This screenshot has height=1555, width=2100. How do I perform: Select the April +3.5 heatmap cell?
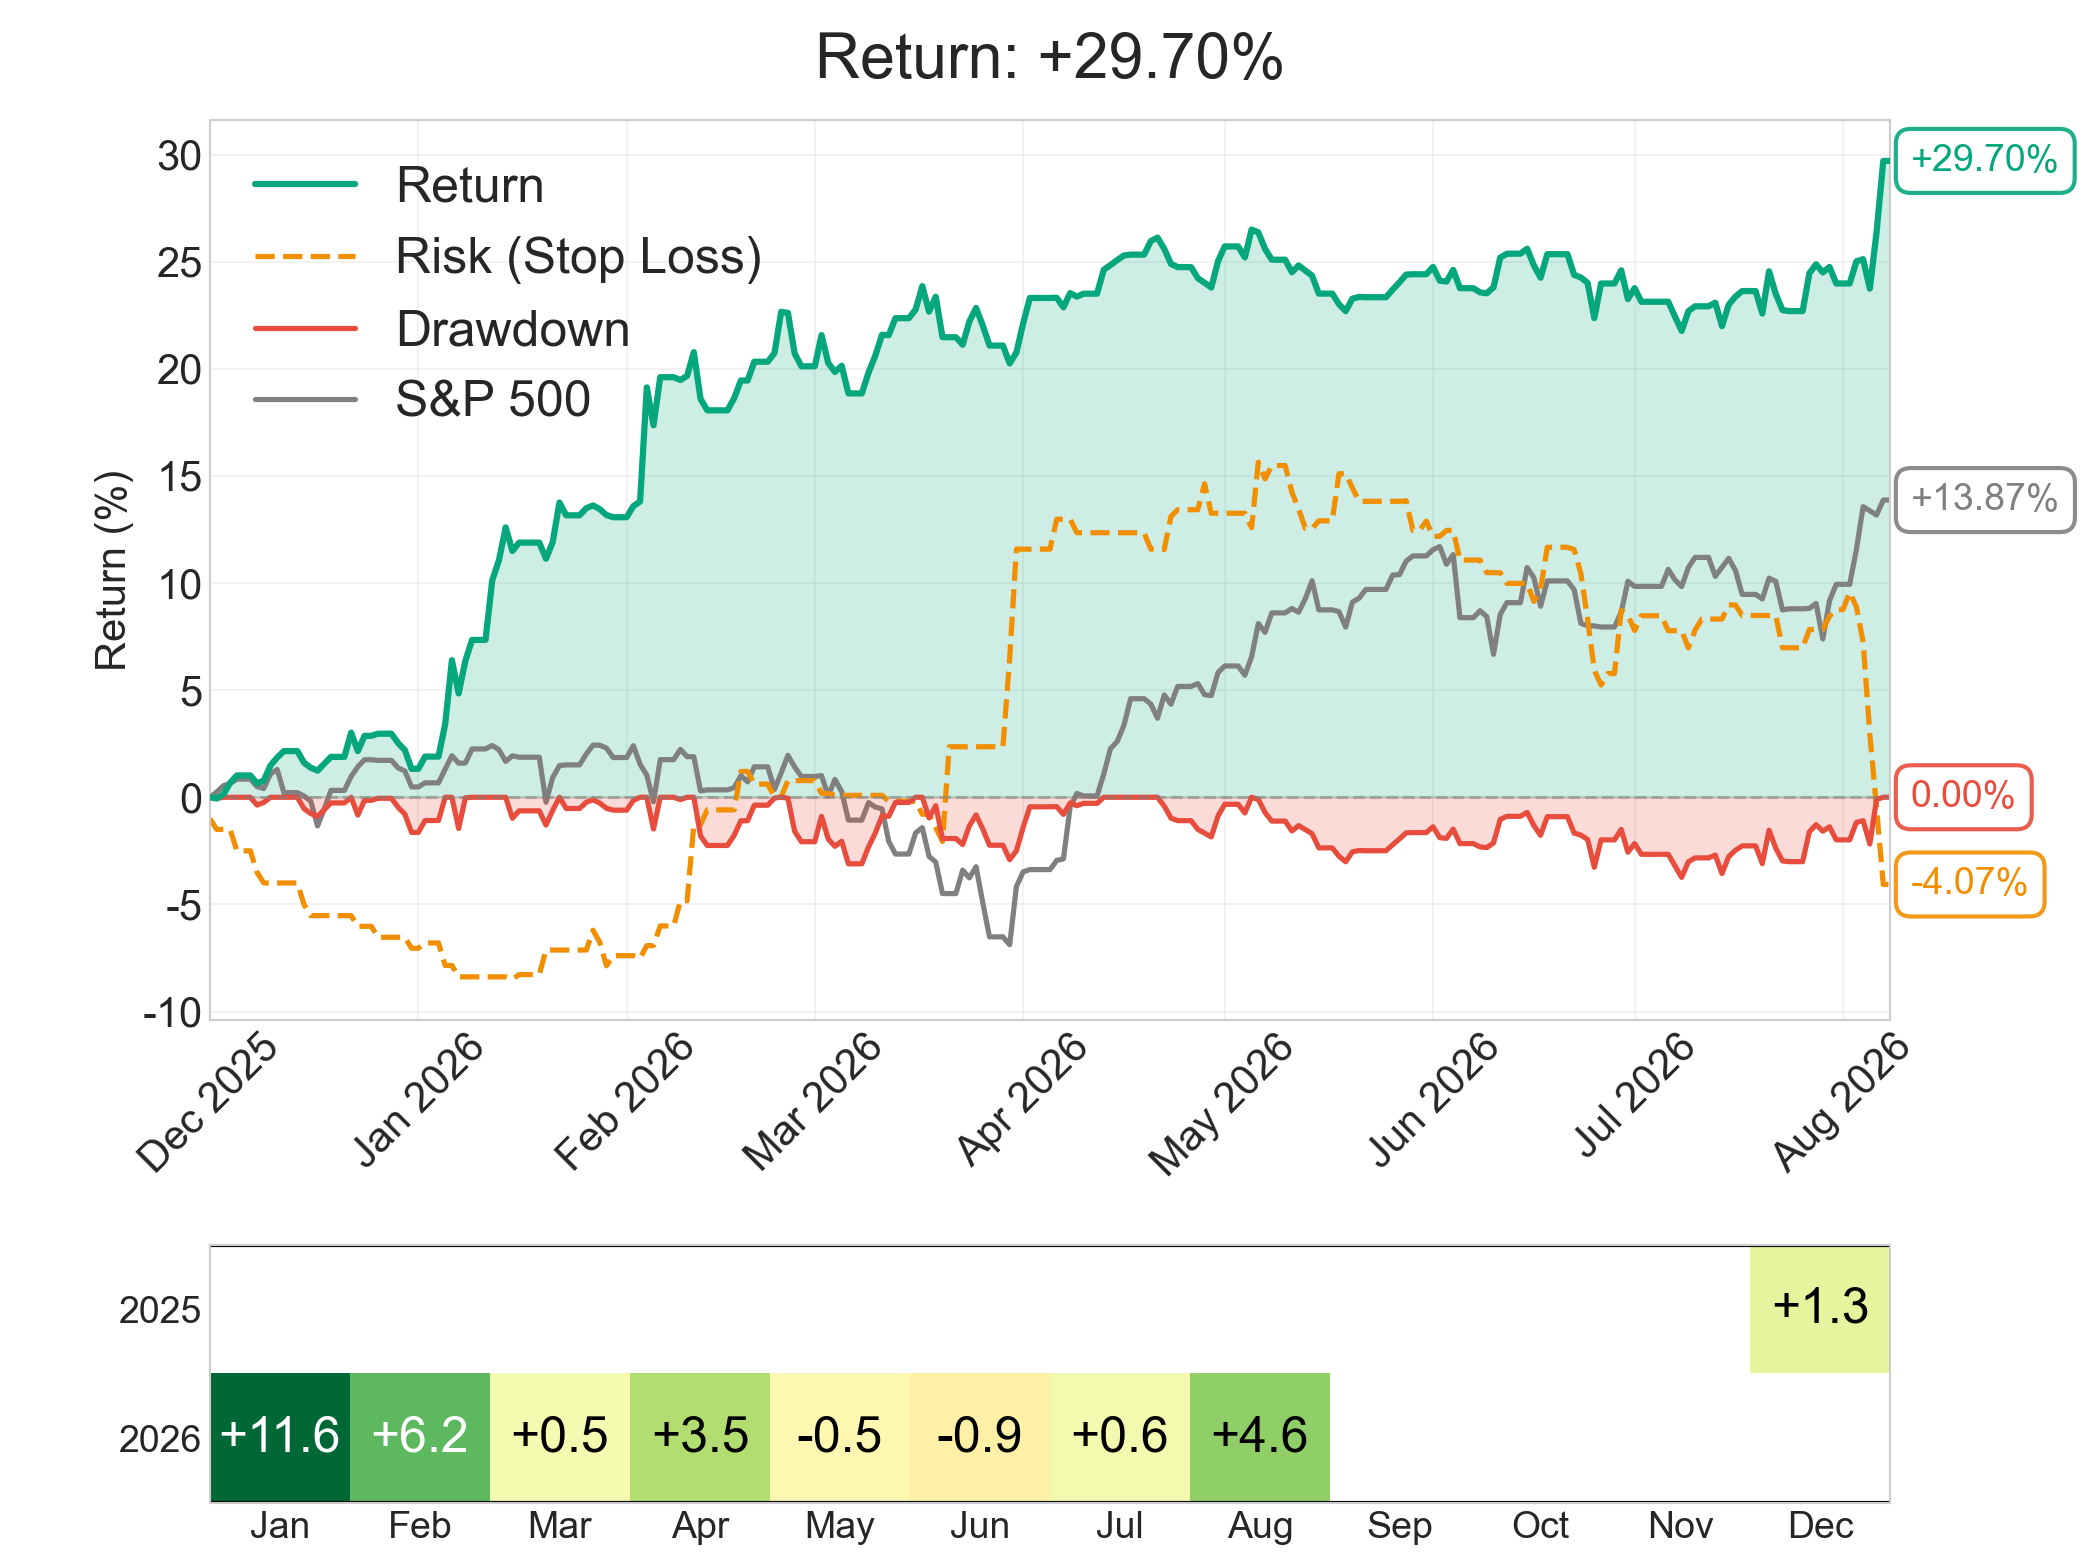pos(700,1436)
